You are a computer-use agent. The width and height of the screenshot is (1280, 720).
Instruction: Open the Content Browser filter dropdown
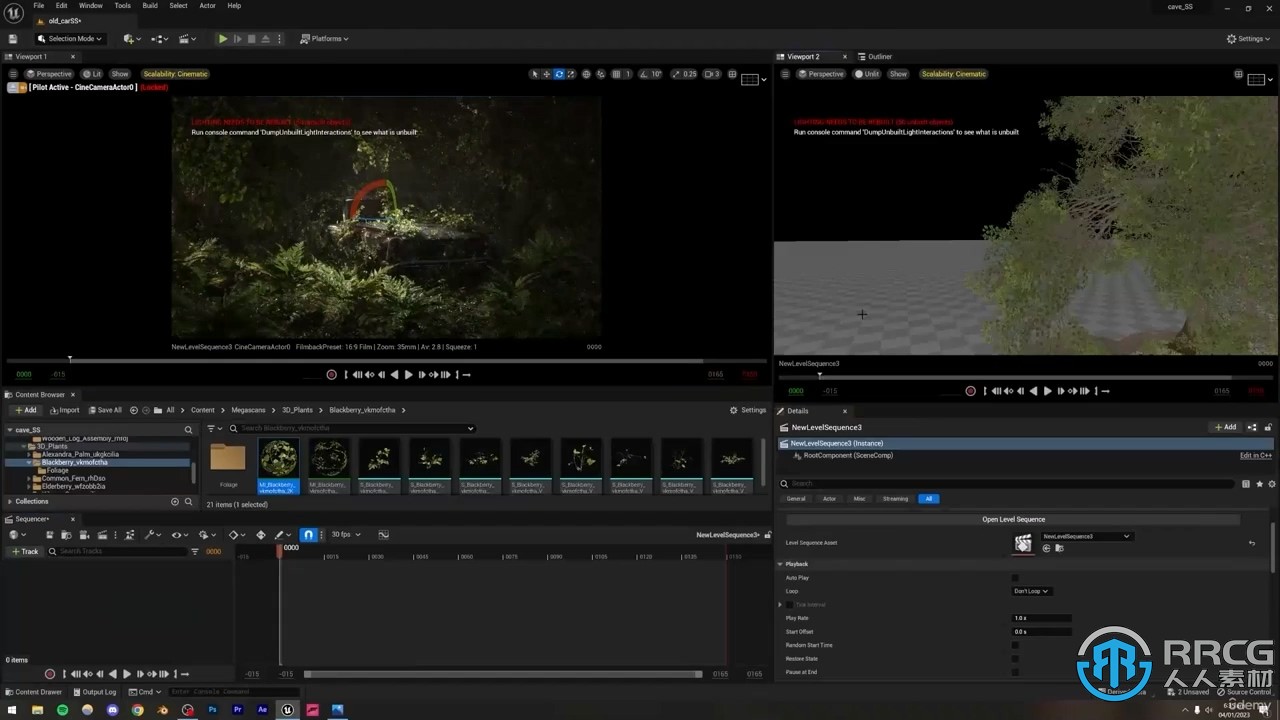[x=215, y=429]
